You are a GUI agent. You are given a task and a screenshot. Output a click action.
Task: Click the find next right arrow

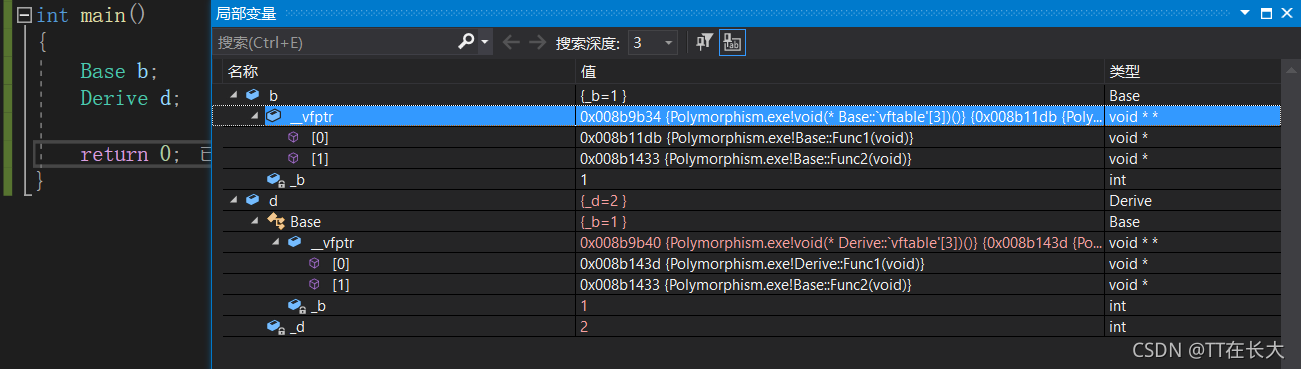click(537, 42)
